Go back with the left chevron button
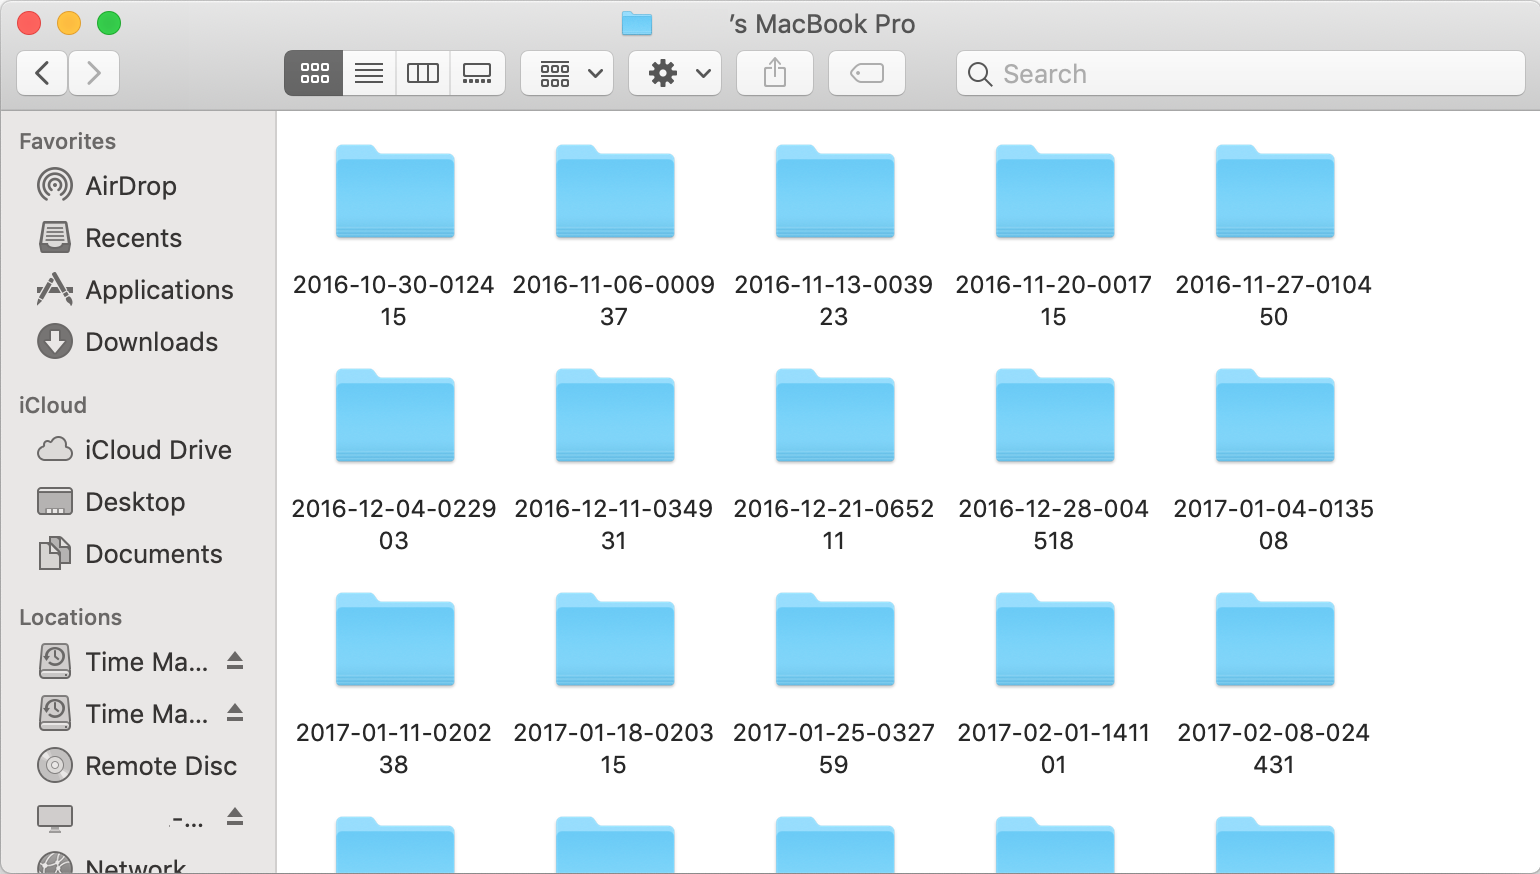This screenshot has height=874, width=1540. click(43, 73)
